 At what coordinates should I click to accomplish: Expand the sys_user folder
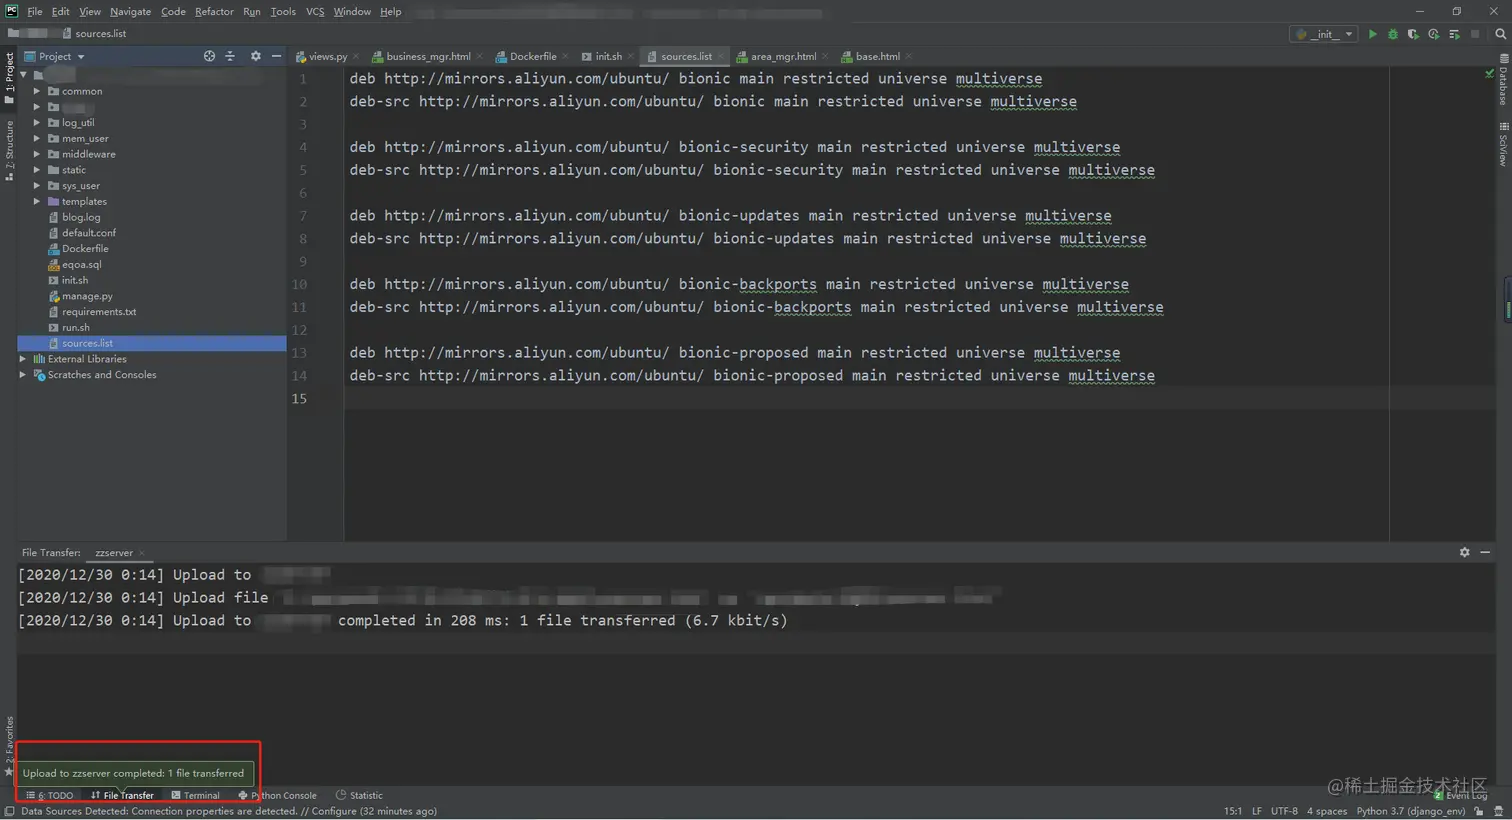click(37, 186)
